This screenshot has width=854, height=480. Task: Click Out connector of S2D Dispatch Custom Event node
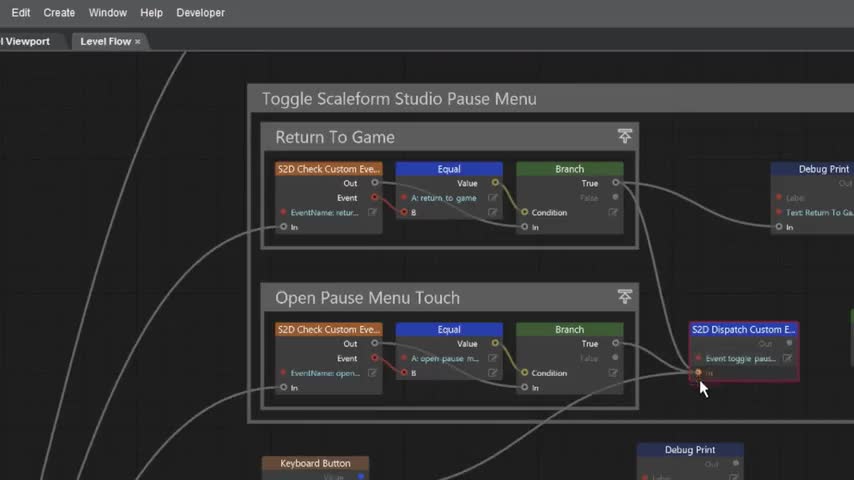[x=790, y=343]
